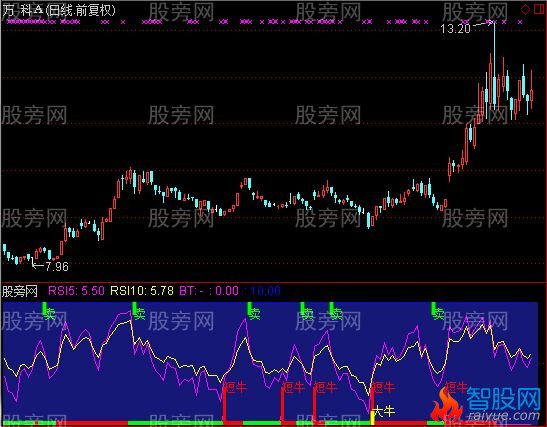Click the 万科A (日线.前复权) chart title
The image size is (547, 427).
coord(59,11)
